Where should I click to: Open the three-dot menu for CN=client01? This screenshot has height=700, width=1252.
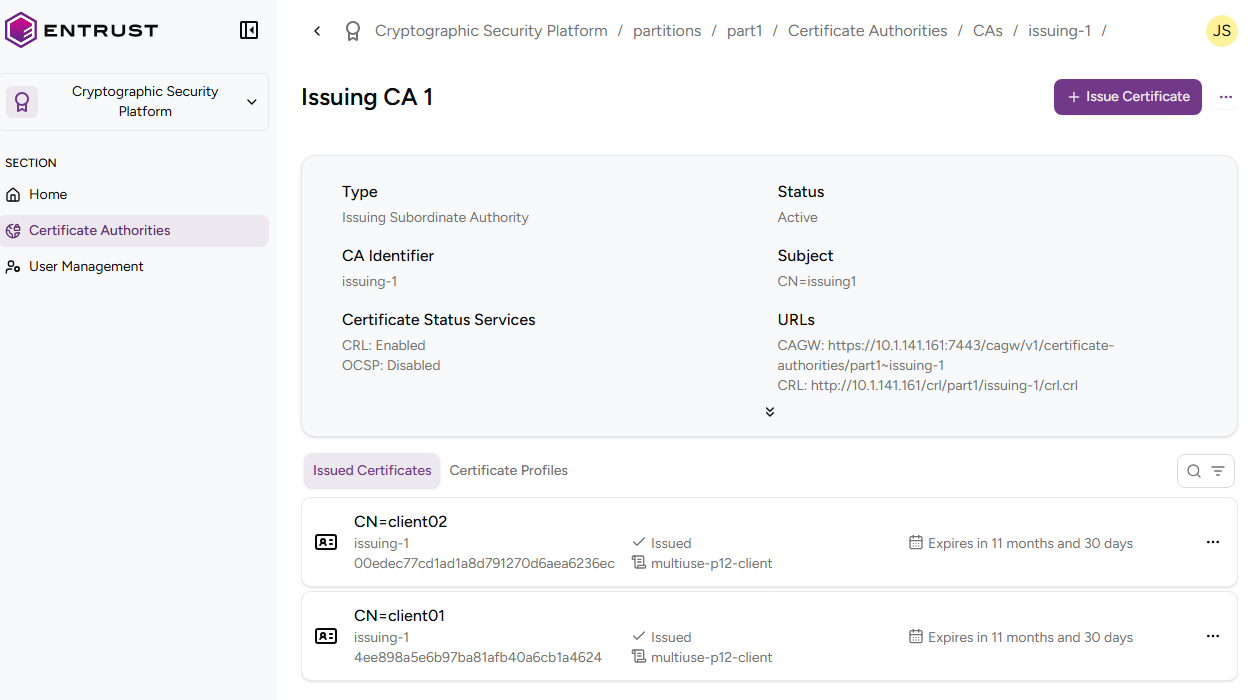click(x=1212, y=636)
